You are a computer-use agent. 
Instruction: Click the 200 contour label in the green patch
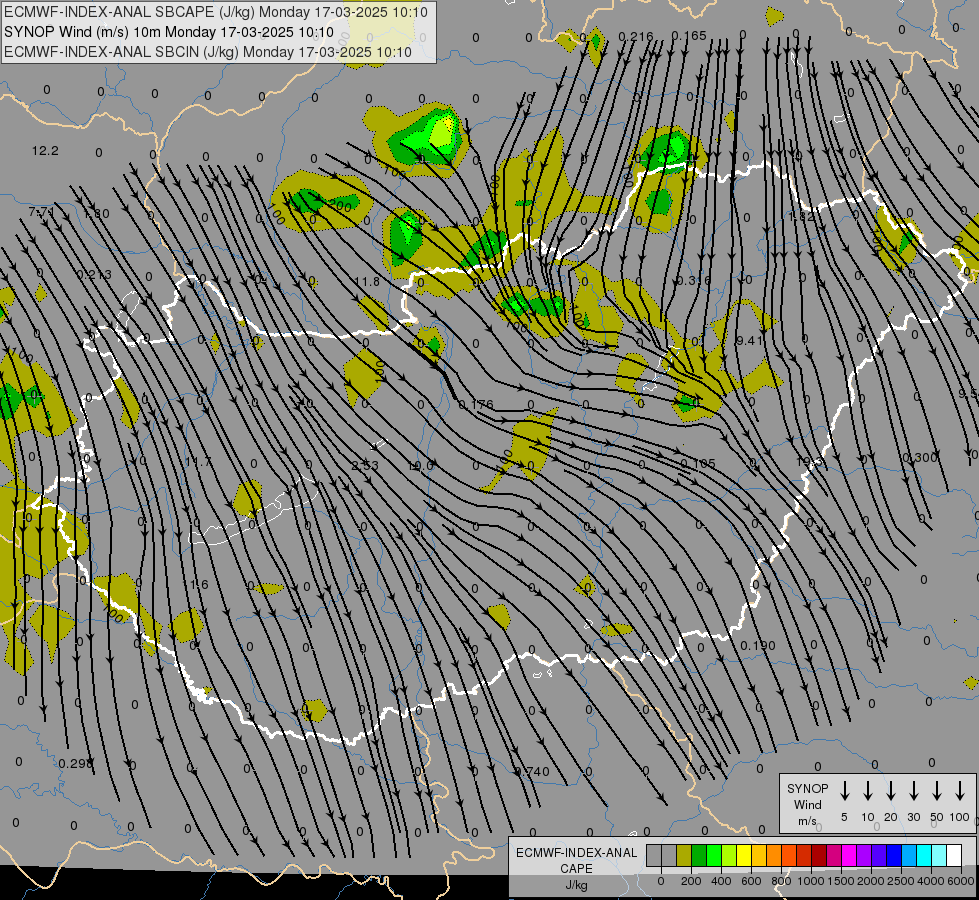coord(341,205)
